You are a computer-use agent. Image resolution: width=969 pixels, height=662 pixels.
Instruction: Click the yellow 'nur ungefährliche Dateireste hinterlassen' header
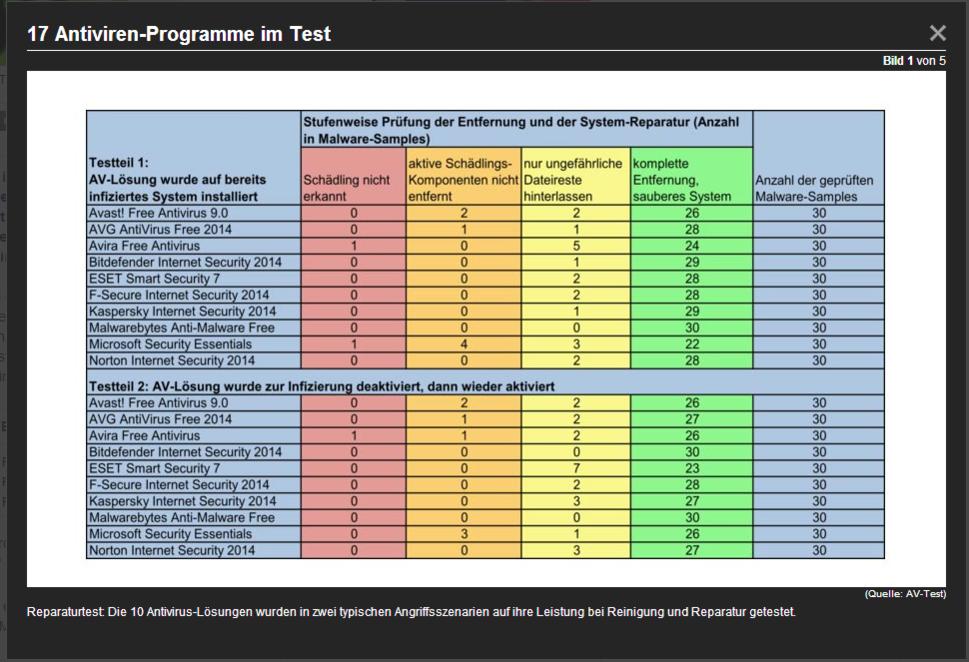(575, 176)
